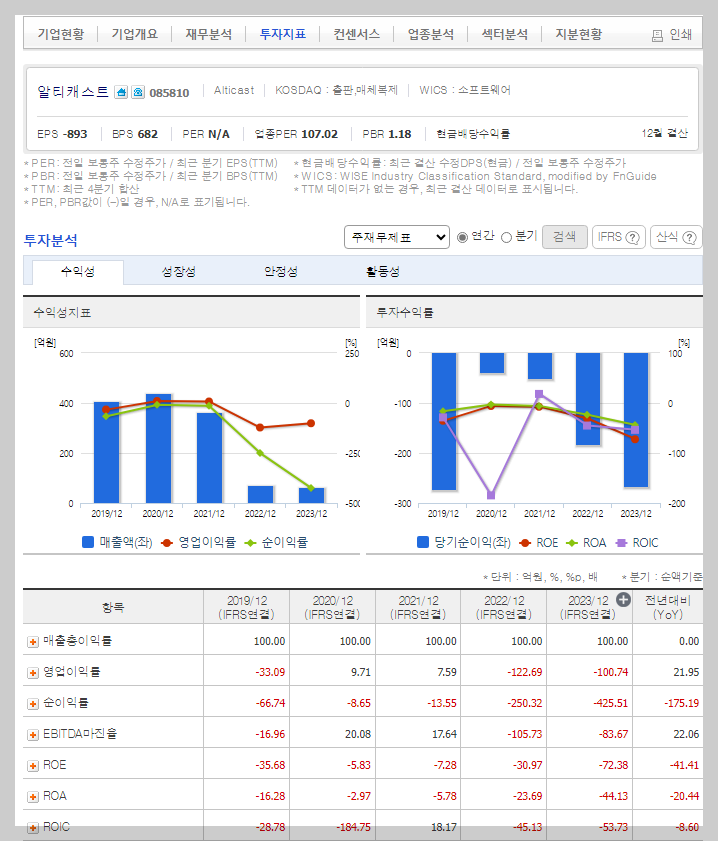Open the 투자지표 menu tab
The height and width of the screenshot is (841, 718).
pos(283,34)
